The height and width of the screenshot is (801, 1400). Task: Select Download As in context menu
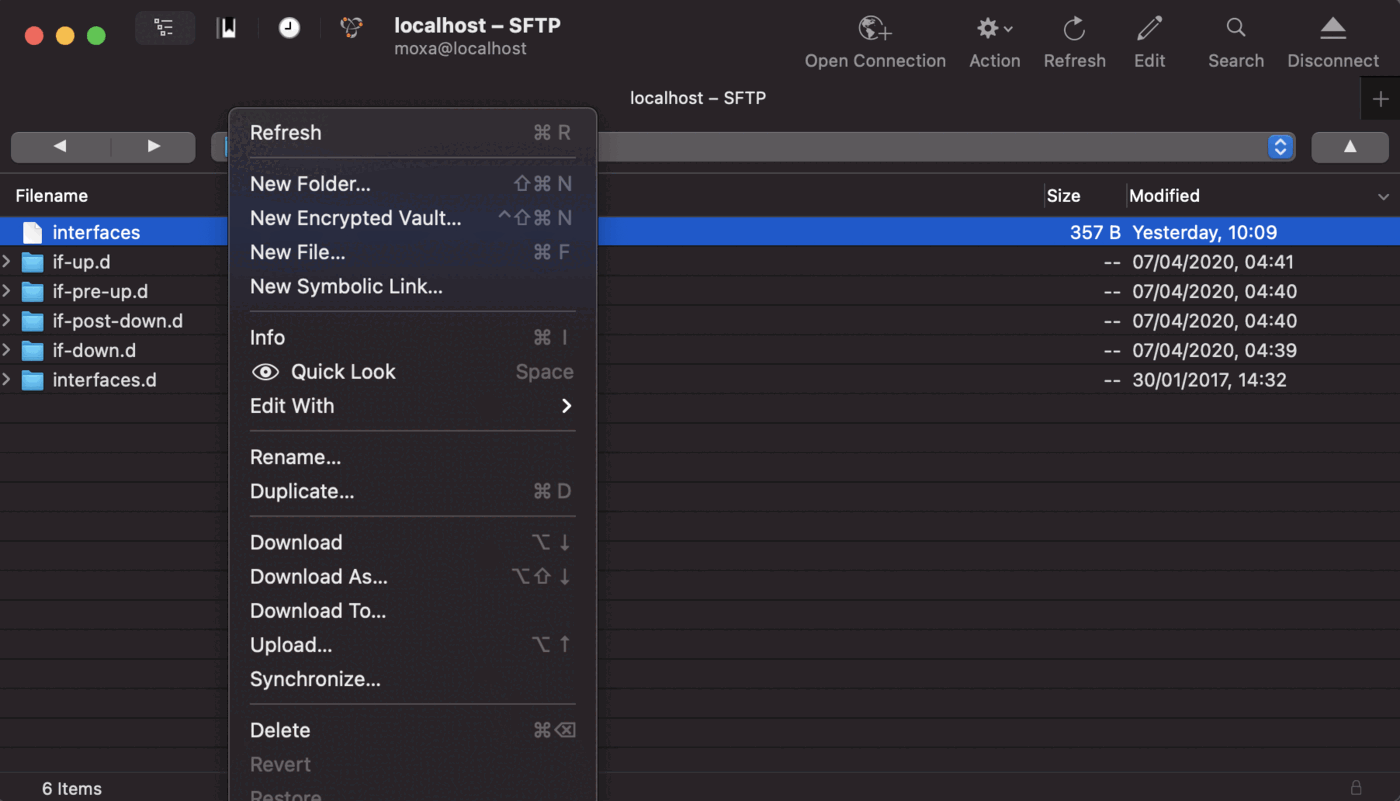(x=318, y=577)
